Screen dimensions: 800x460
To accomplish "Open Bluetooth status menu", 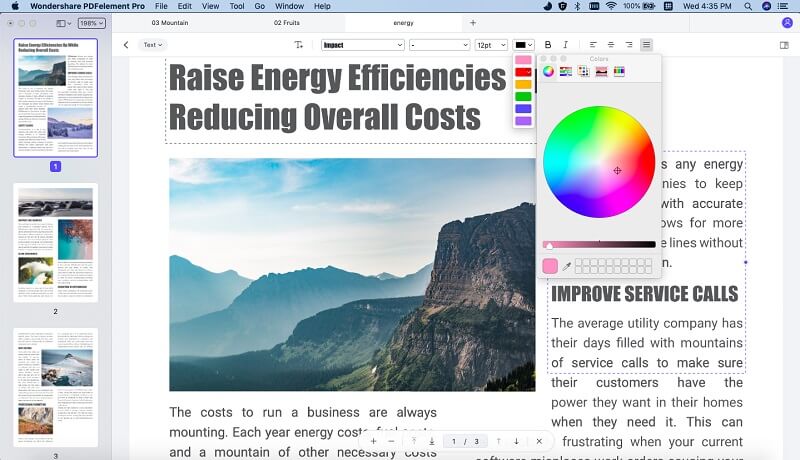I will coord(578,6).
